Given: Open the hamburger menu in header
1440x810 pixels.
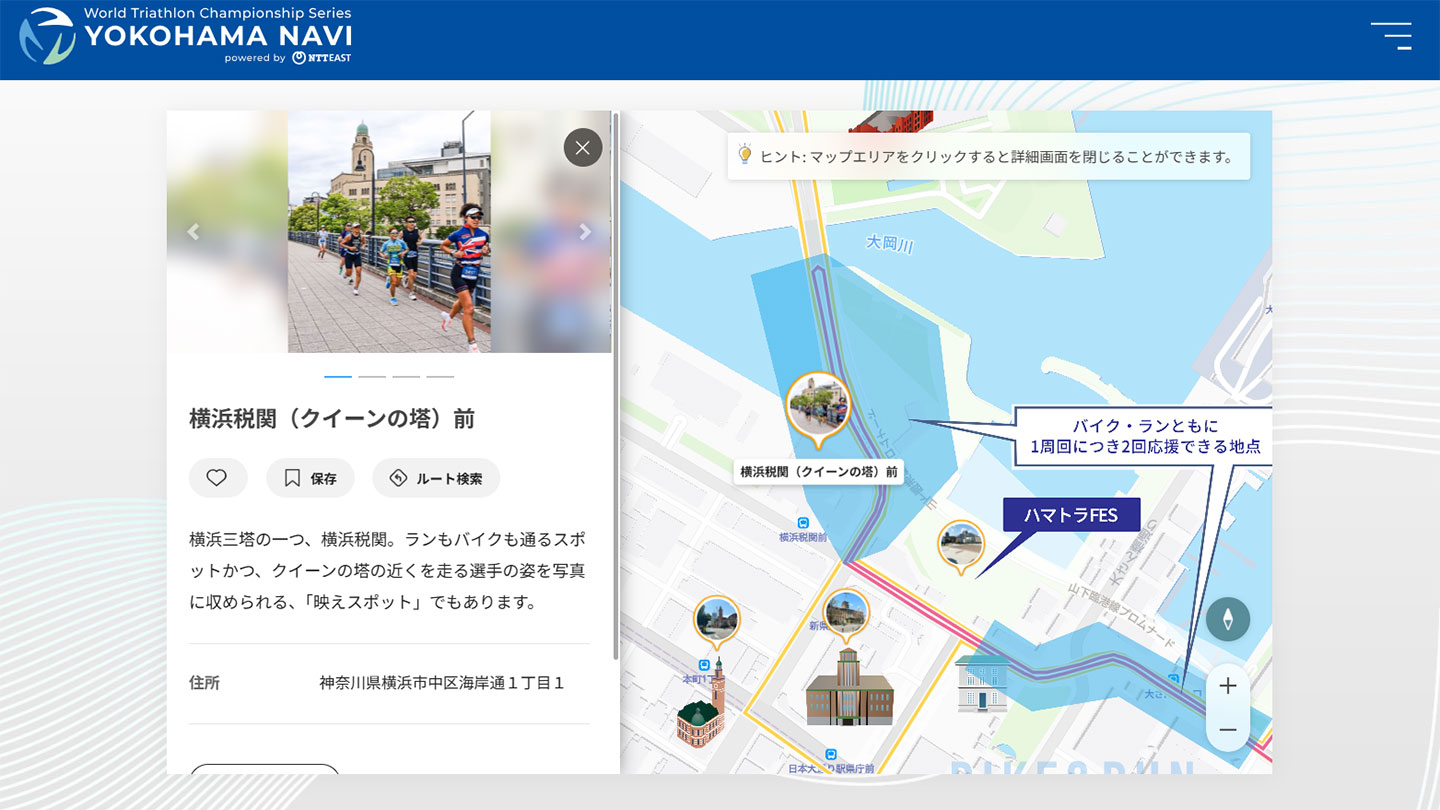Looking at the screenshot, I should (x=1391, y=36).
